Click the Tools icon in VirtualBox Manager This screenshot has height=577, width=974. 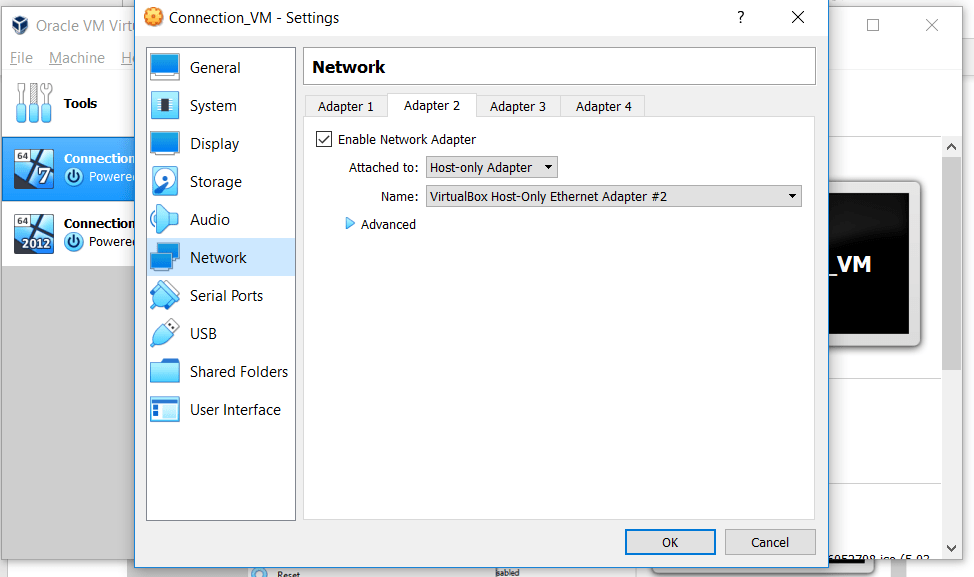(34, 103)
